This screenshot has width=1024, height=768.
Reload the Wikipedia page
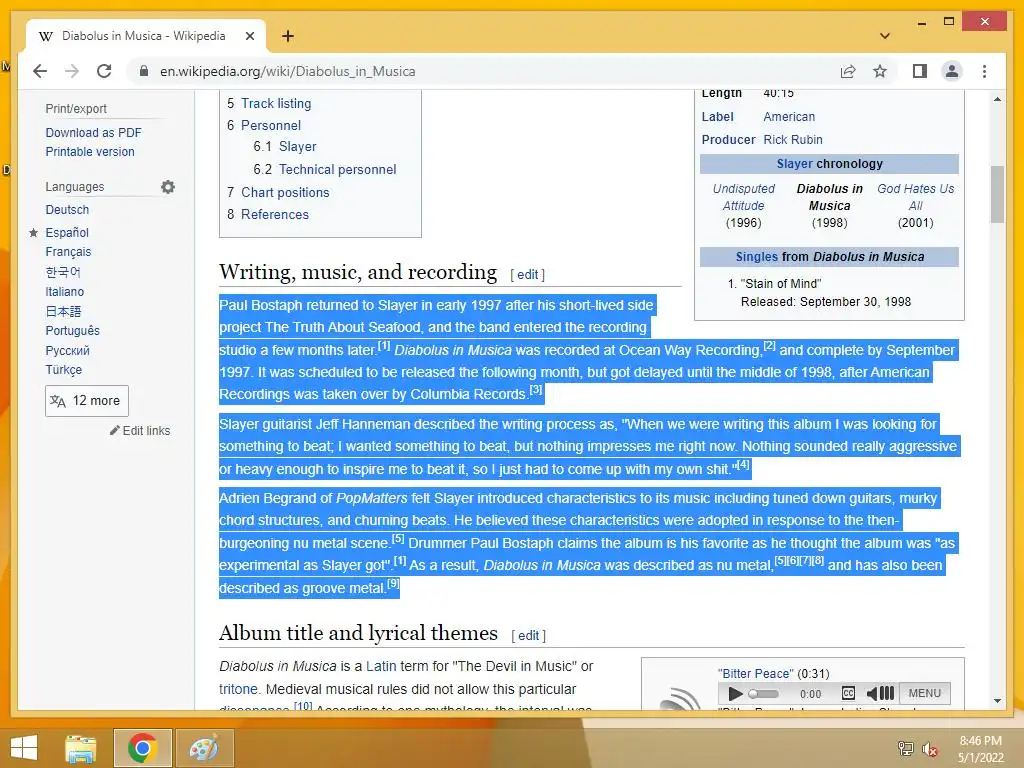point(104,71)
